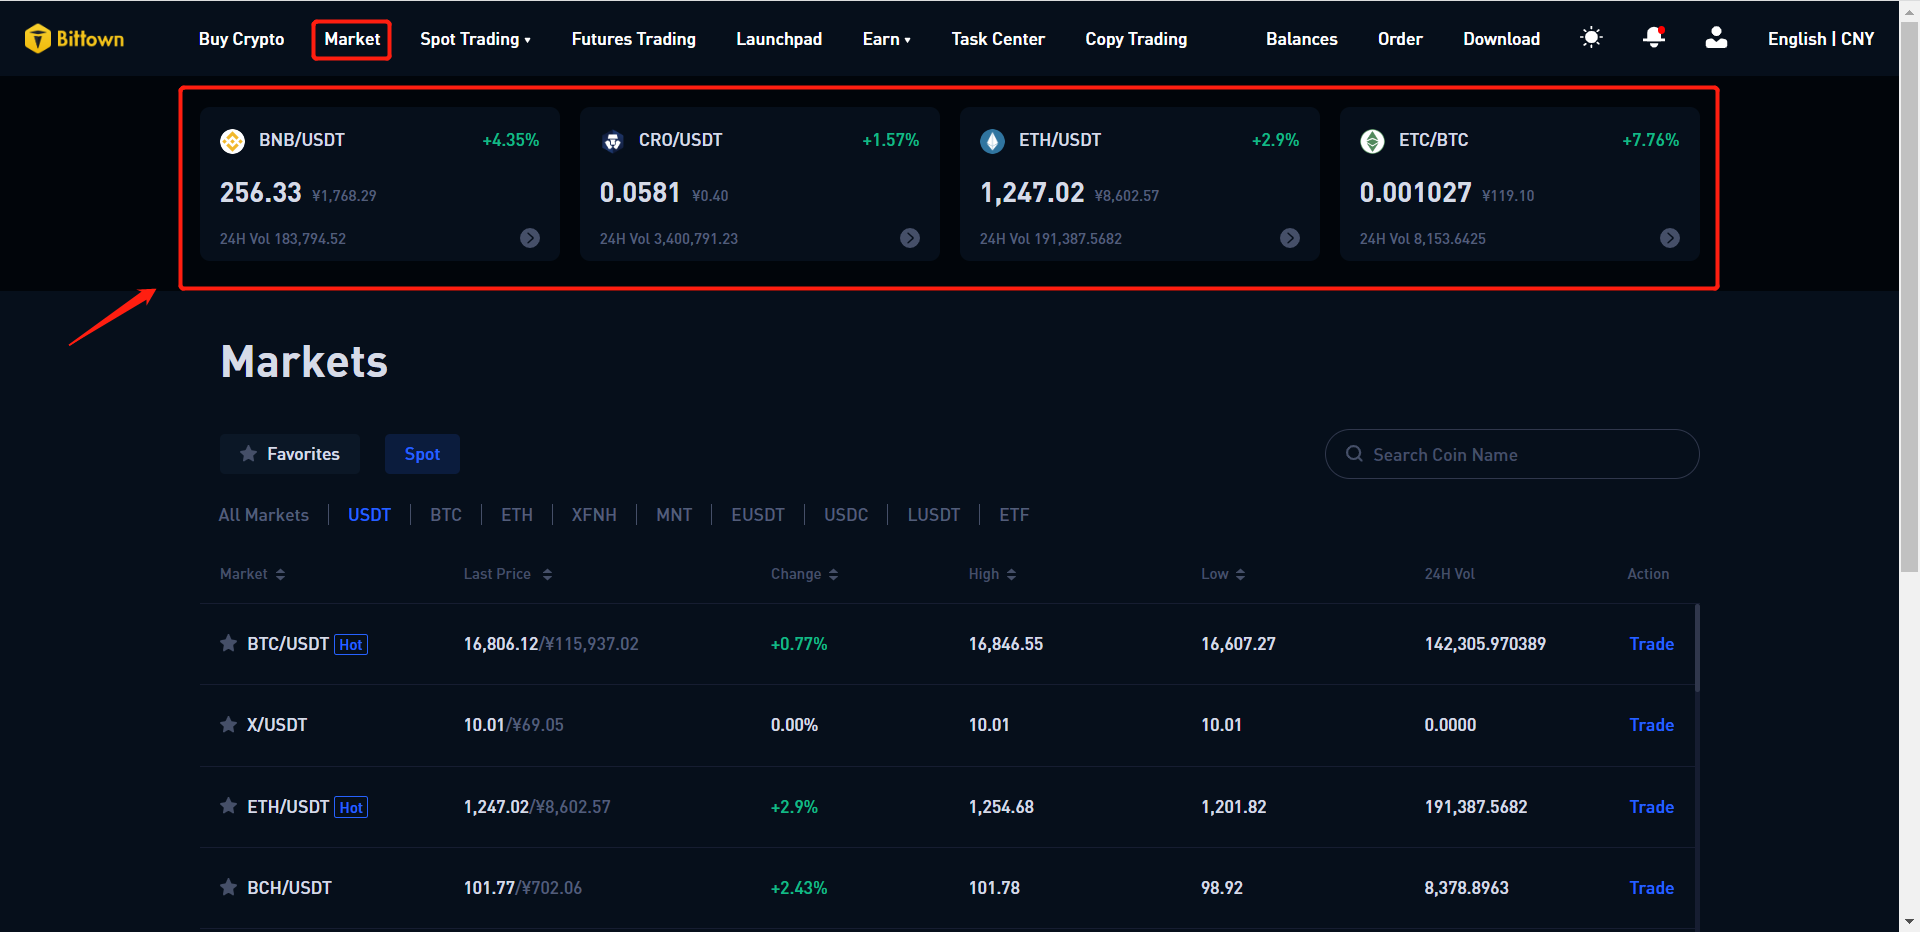Select MNT market filter

click(674, 515)
